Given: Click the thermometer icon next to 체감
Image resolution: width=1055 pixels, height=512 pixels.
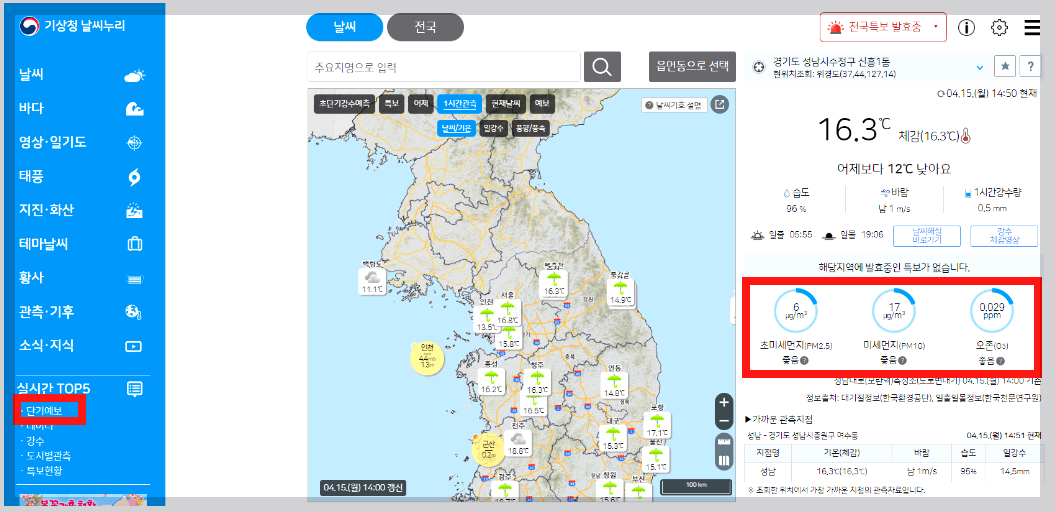Looking at the screenshot, I should [966, 137].
